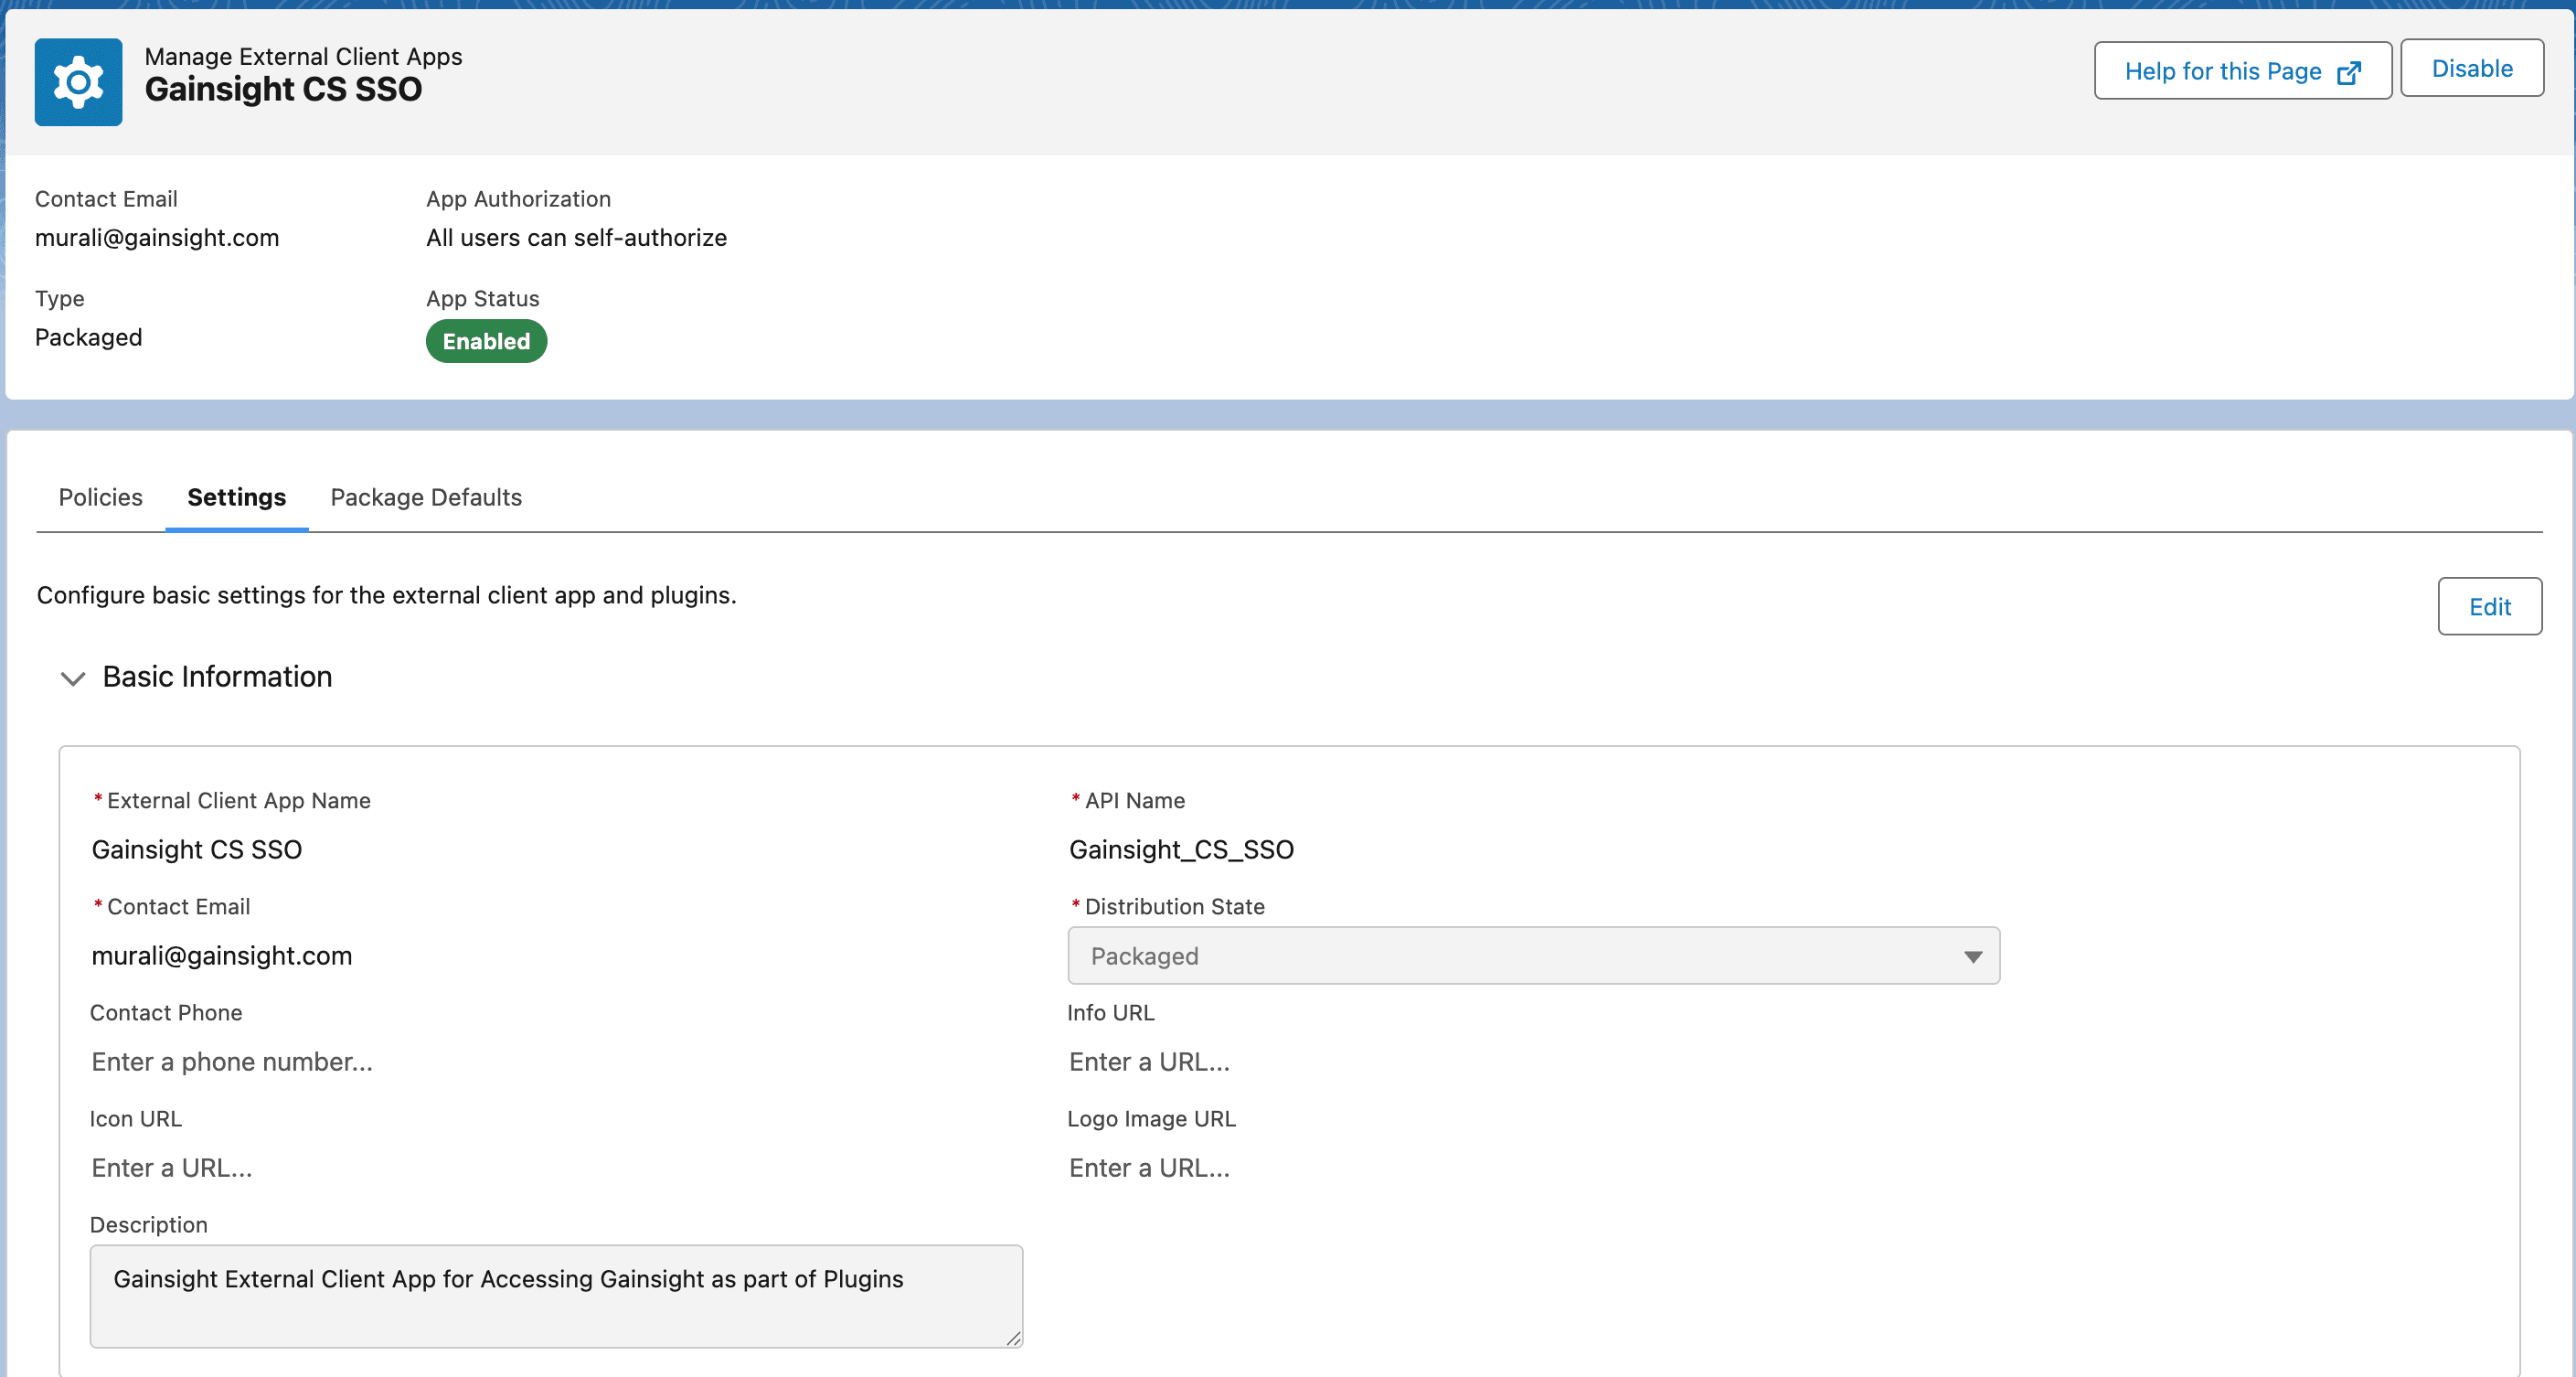This screenshot has width=2576, height=1377.
Task: Click the Info URL input field
Action: pos(1533,1062)
